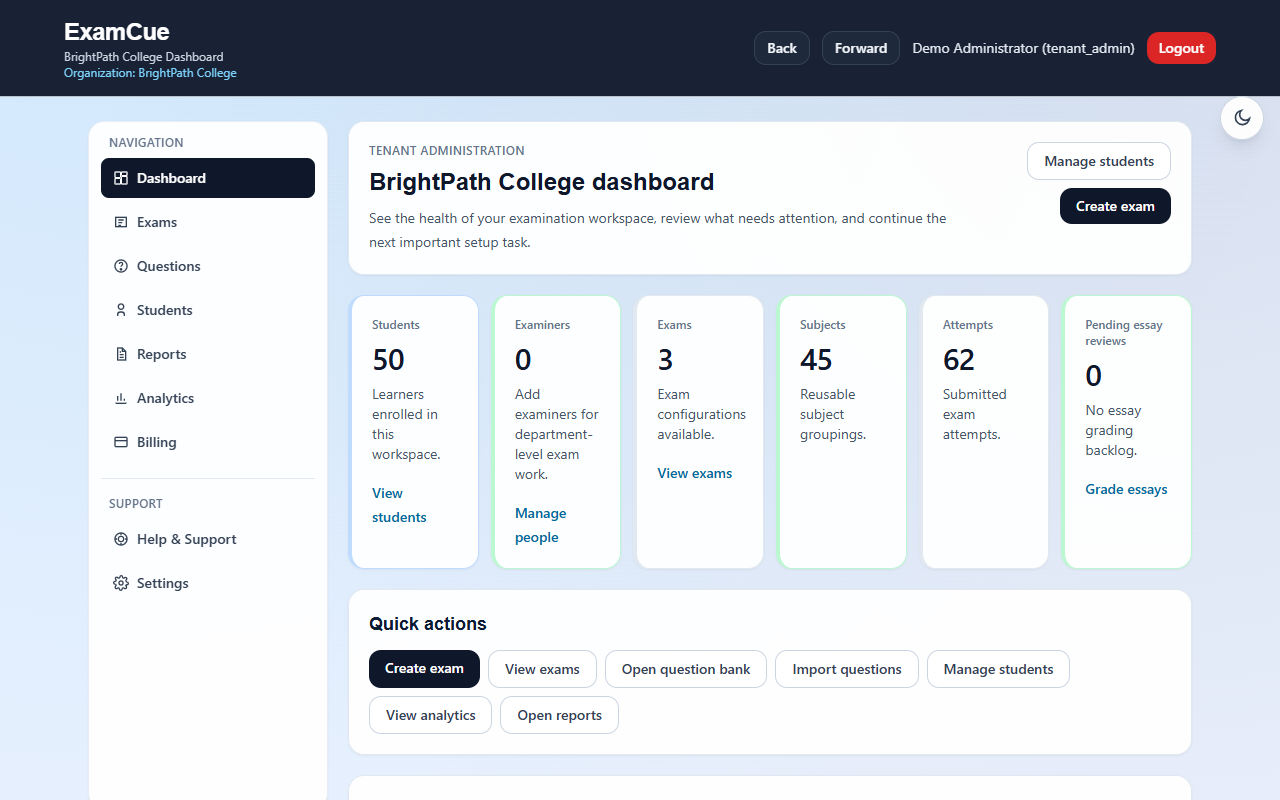Click the Exams list icon in sidebar

click(121, 222)
